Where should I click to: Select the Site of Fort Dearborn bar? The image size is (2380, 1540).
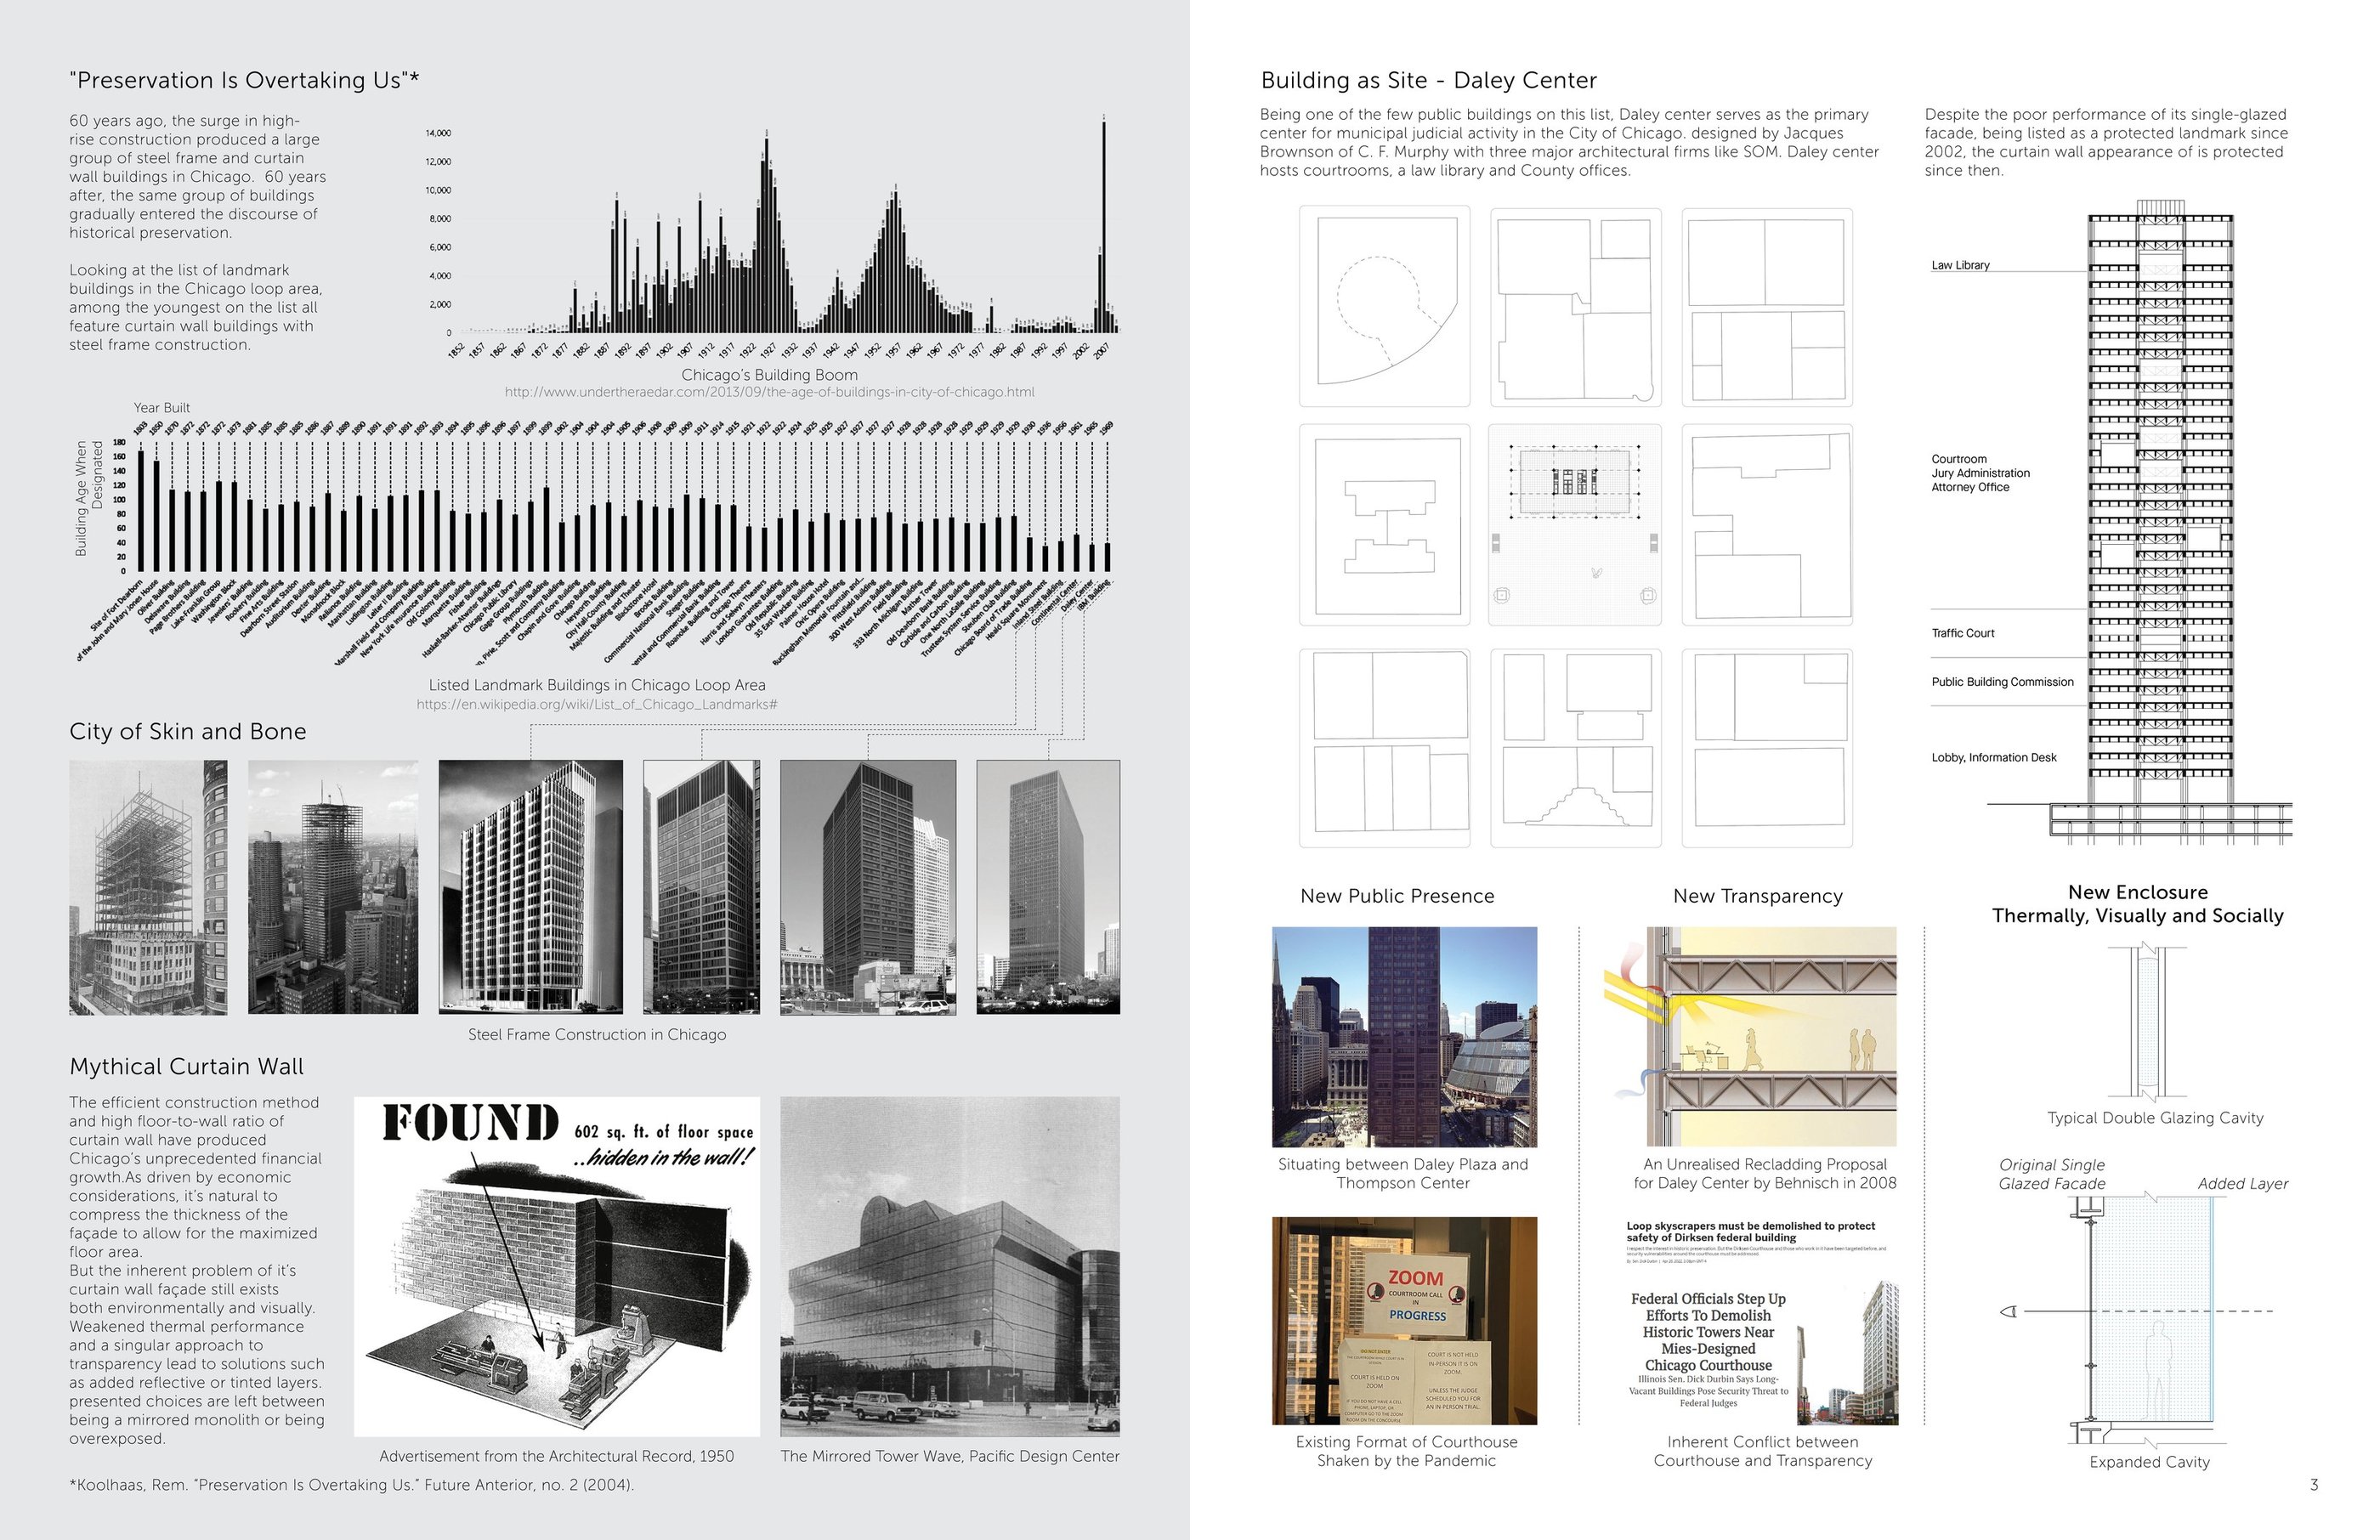tap(141, 510)
